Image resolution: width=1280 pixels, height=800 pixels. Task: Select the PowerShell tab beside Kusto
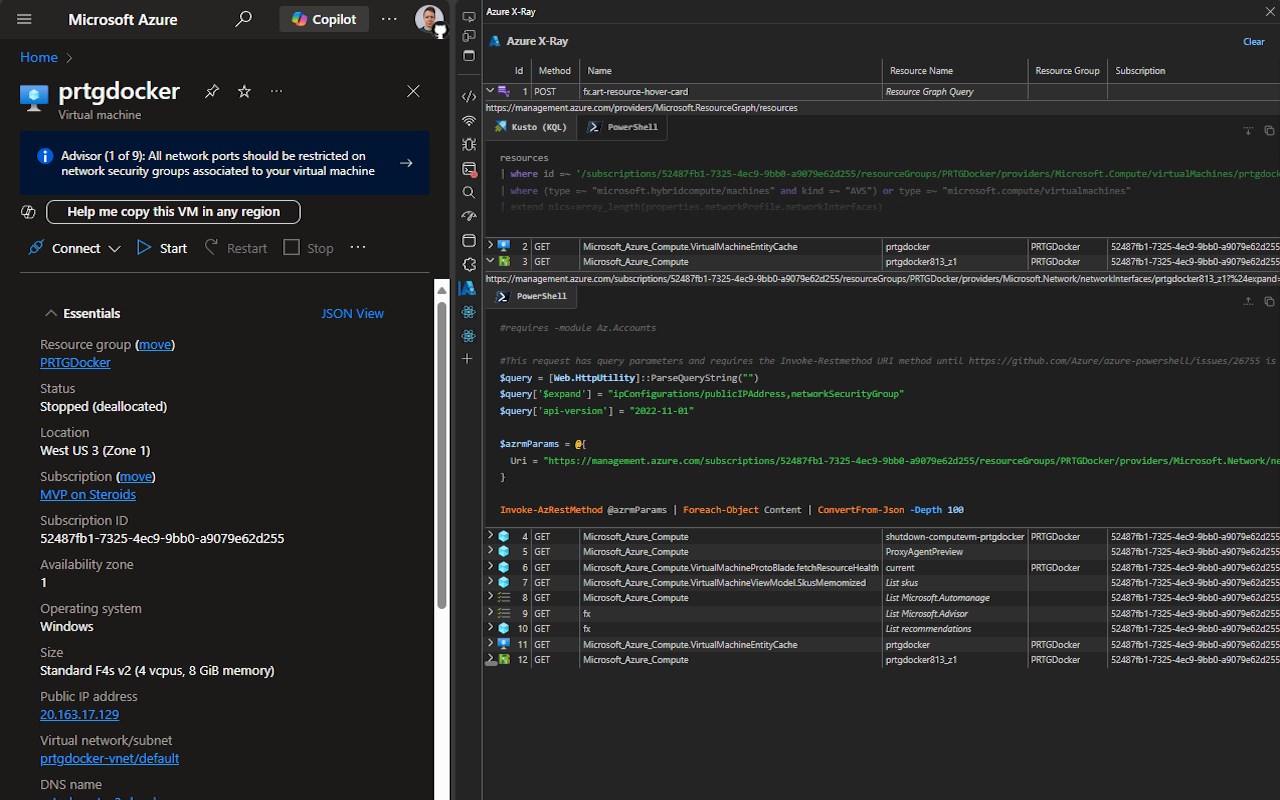(623, 127)
